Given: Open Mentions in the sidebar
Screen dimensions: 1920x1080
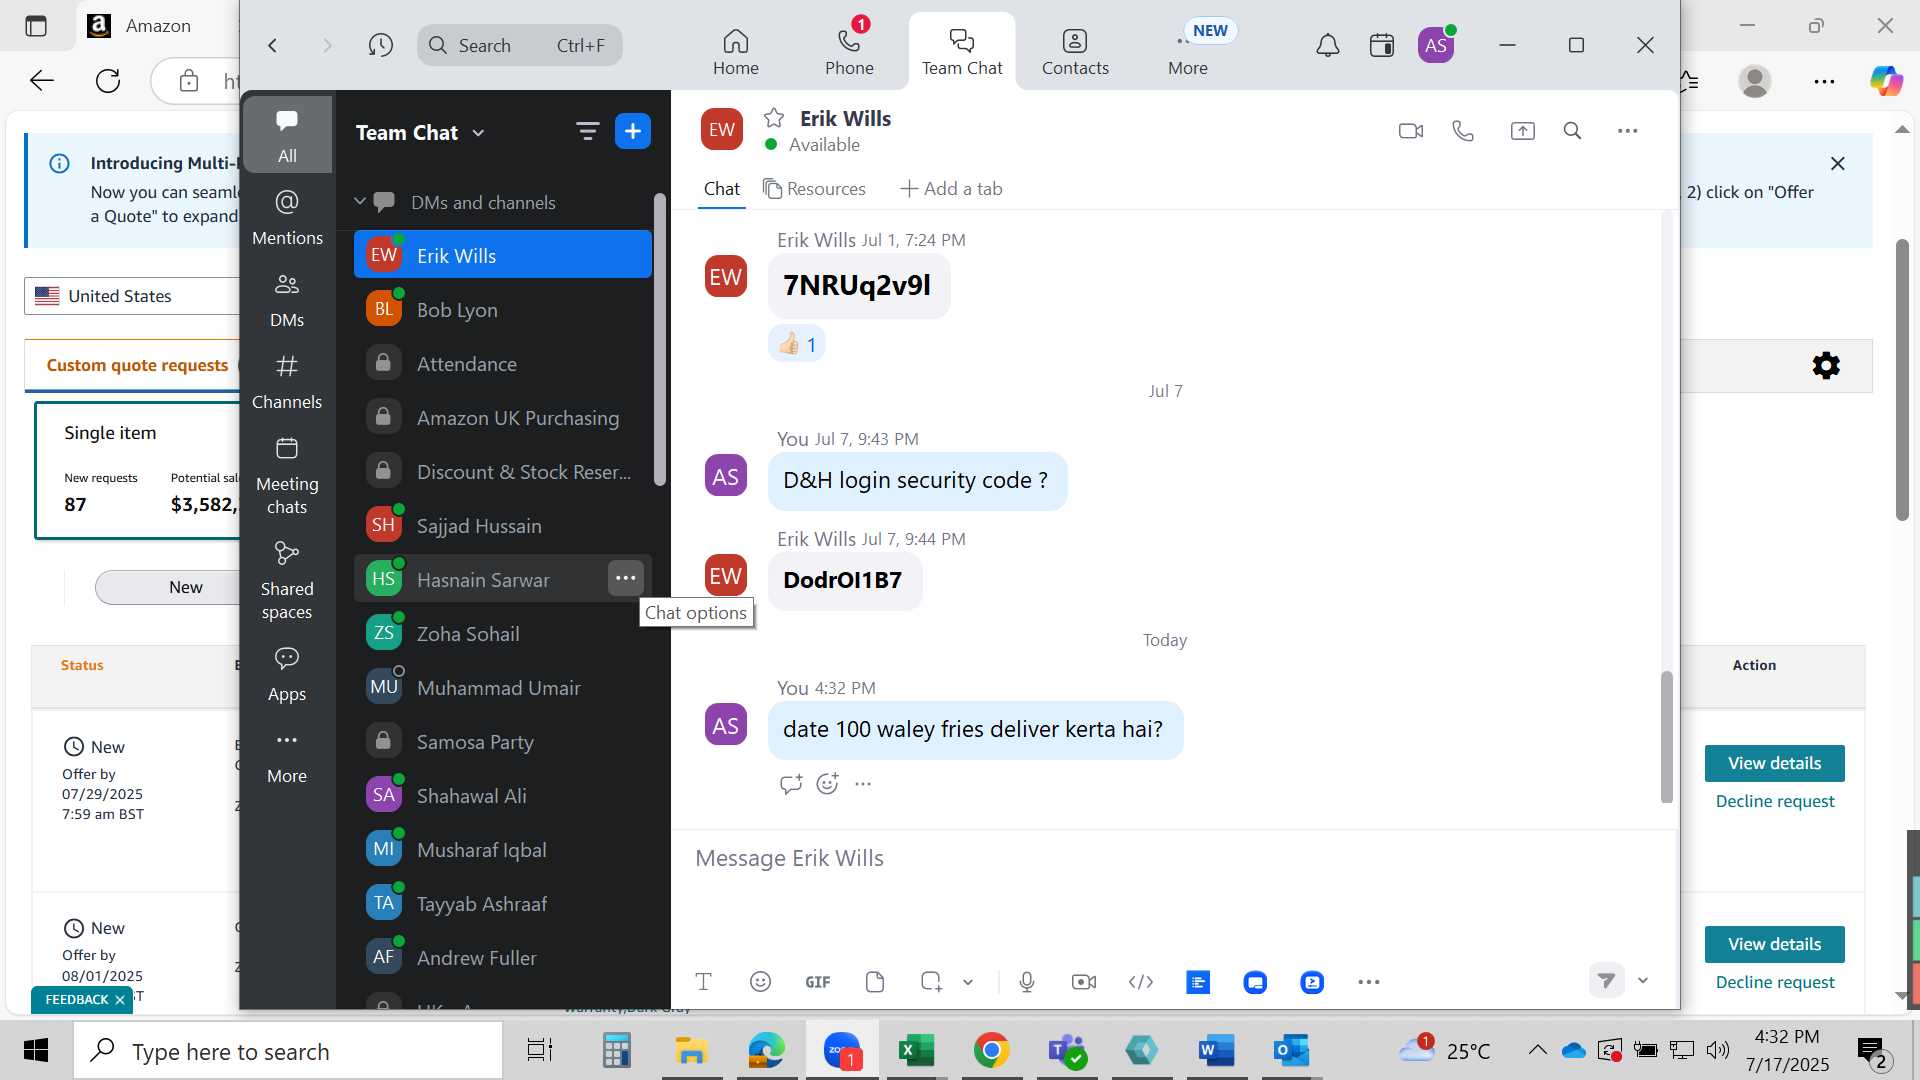Looking at the screenshot, I should tap(287, 217).
